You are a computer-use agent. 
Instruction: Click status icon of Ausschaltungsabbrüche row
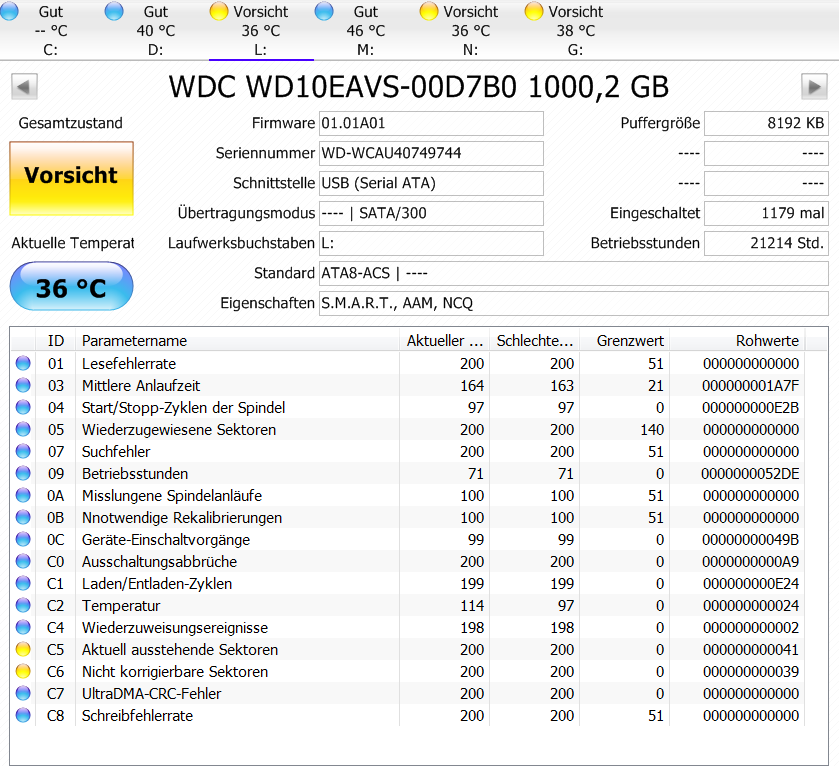(23, 561)
